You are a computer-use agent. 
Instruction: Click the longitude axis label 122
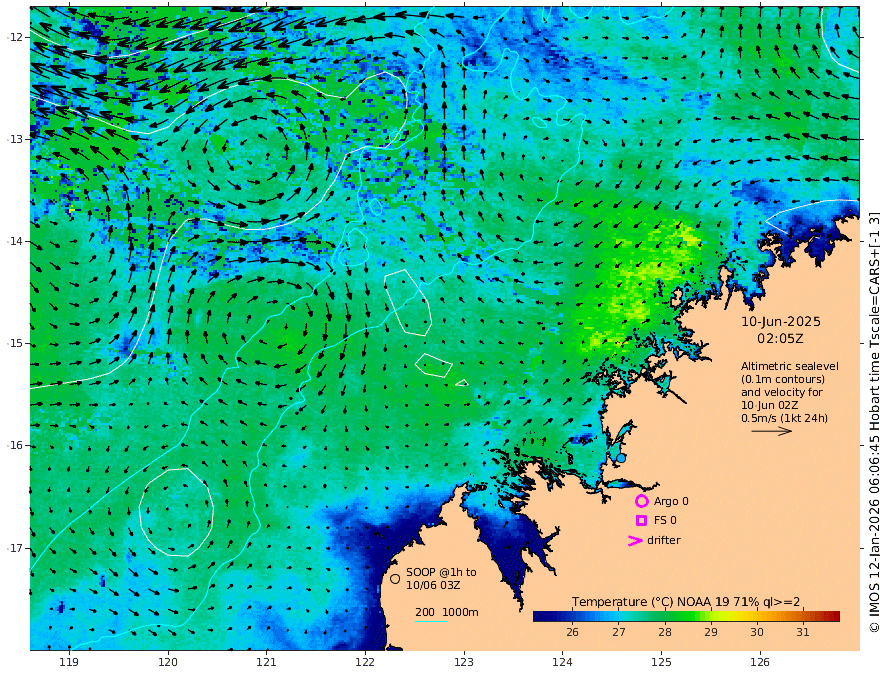tap(365, 663)
